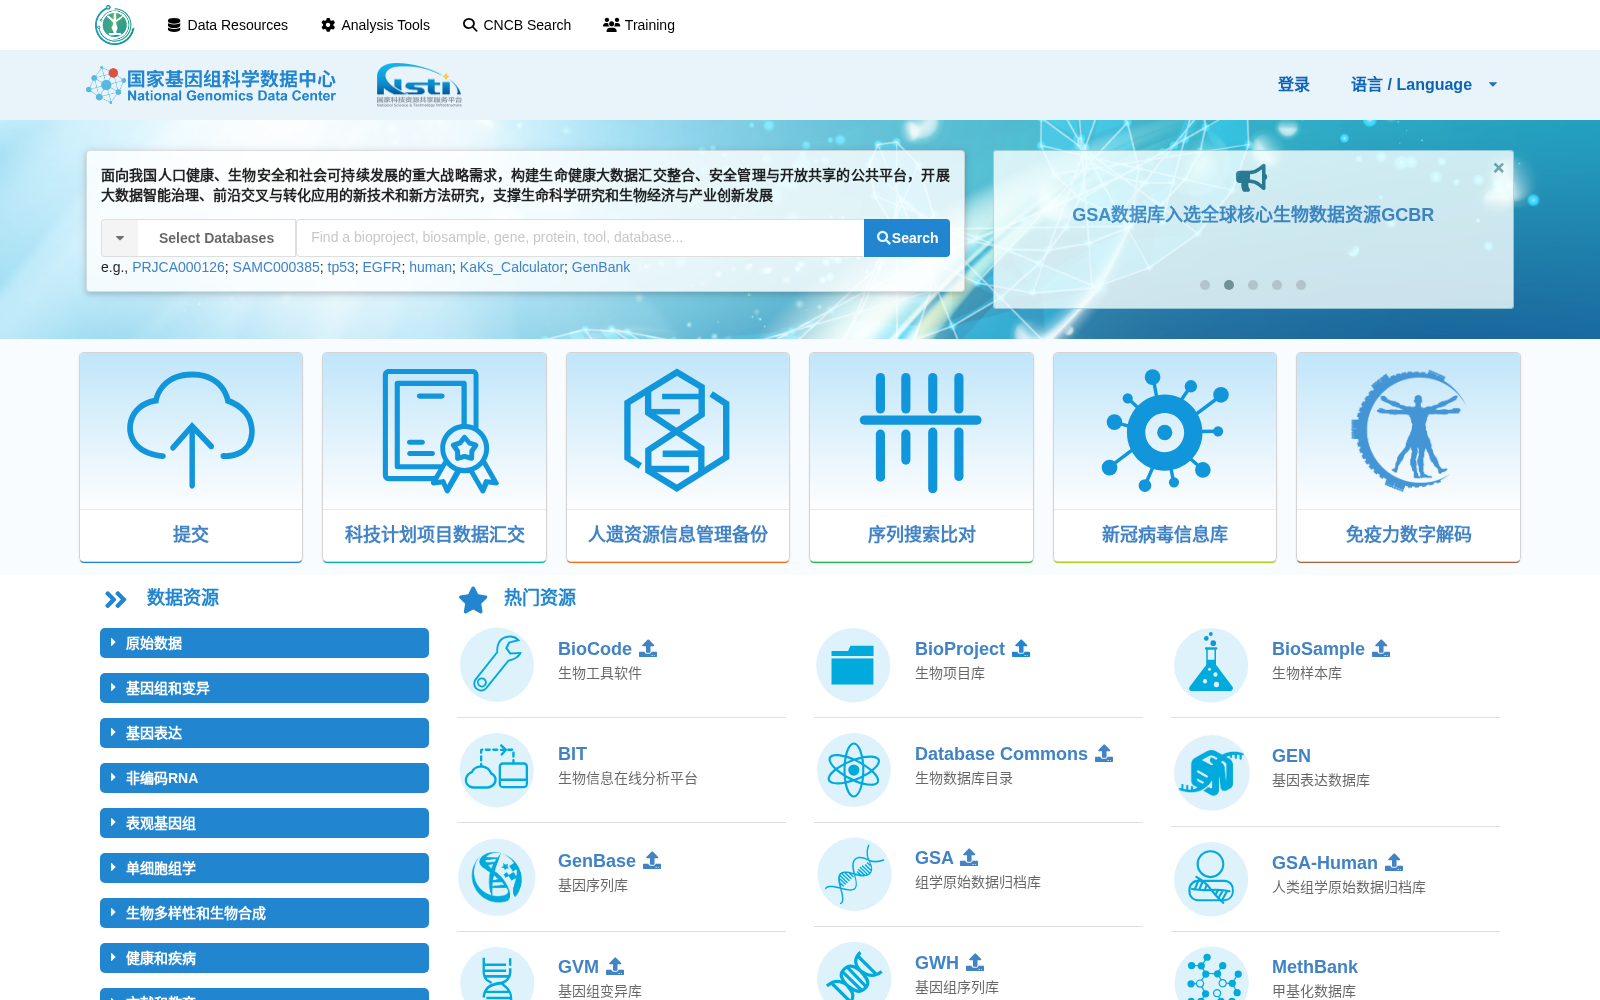
Task: Click the GEN gene expression icon
Action: tap(1211, 772)
